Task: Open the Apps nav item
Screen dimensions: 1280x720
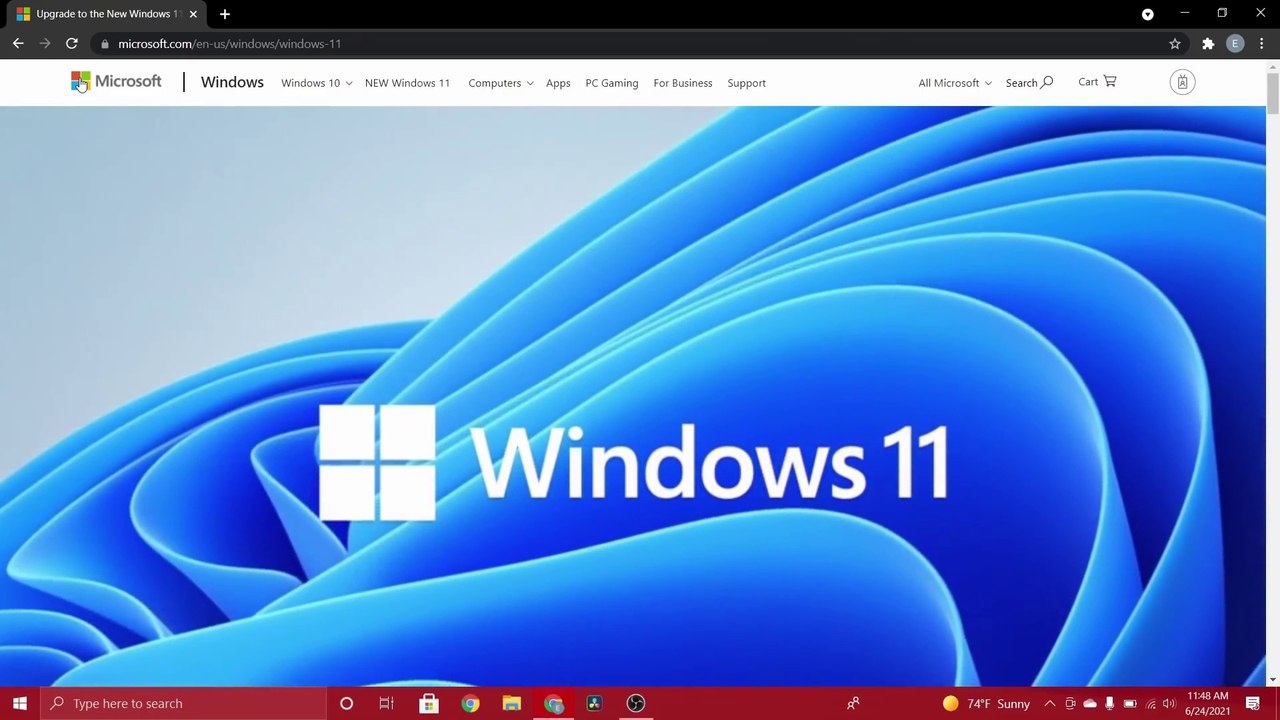Action: (x=558, y=83)
